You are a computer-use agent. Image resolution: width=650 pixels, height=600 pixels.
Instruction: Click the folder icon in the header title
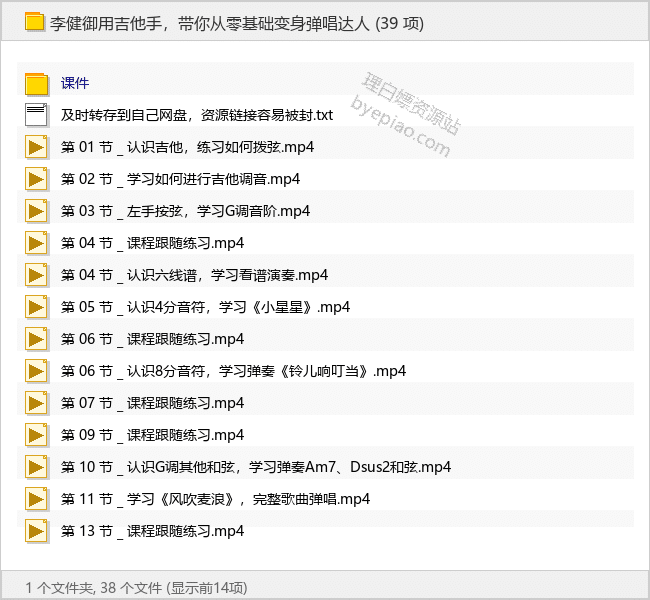pos(34,22)
